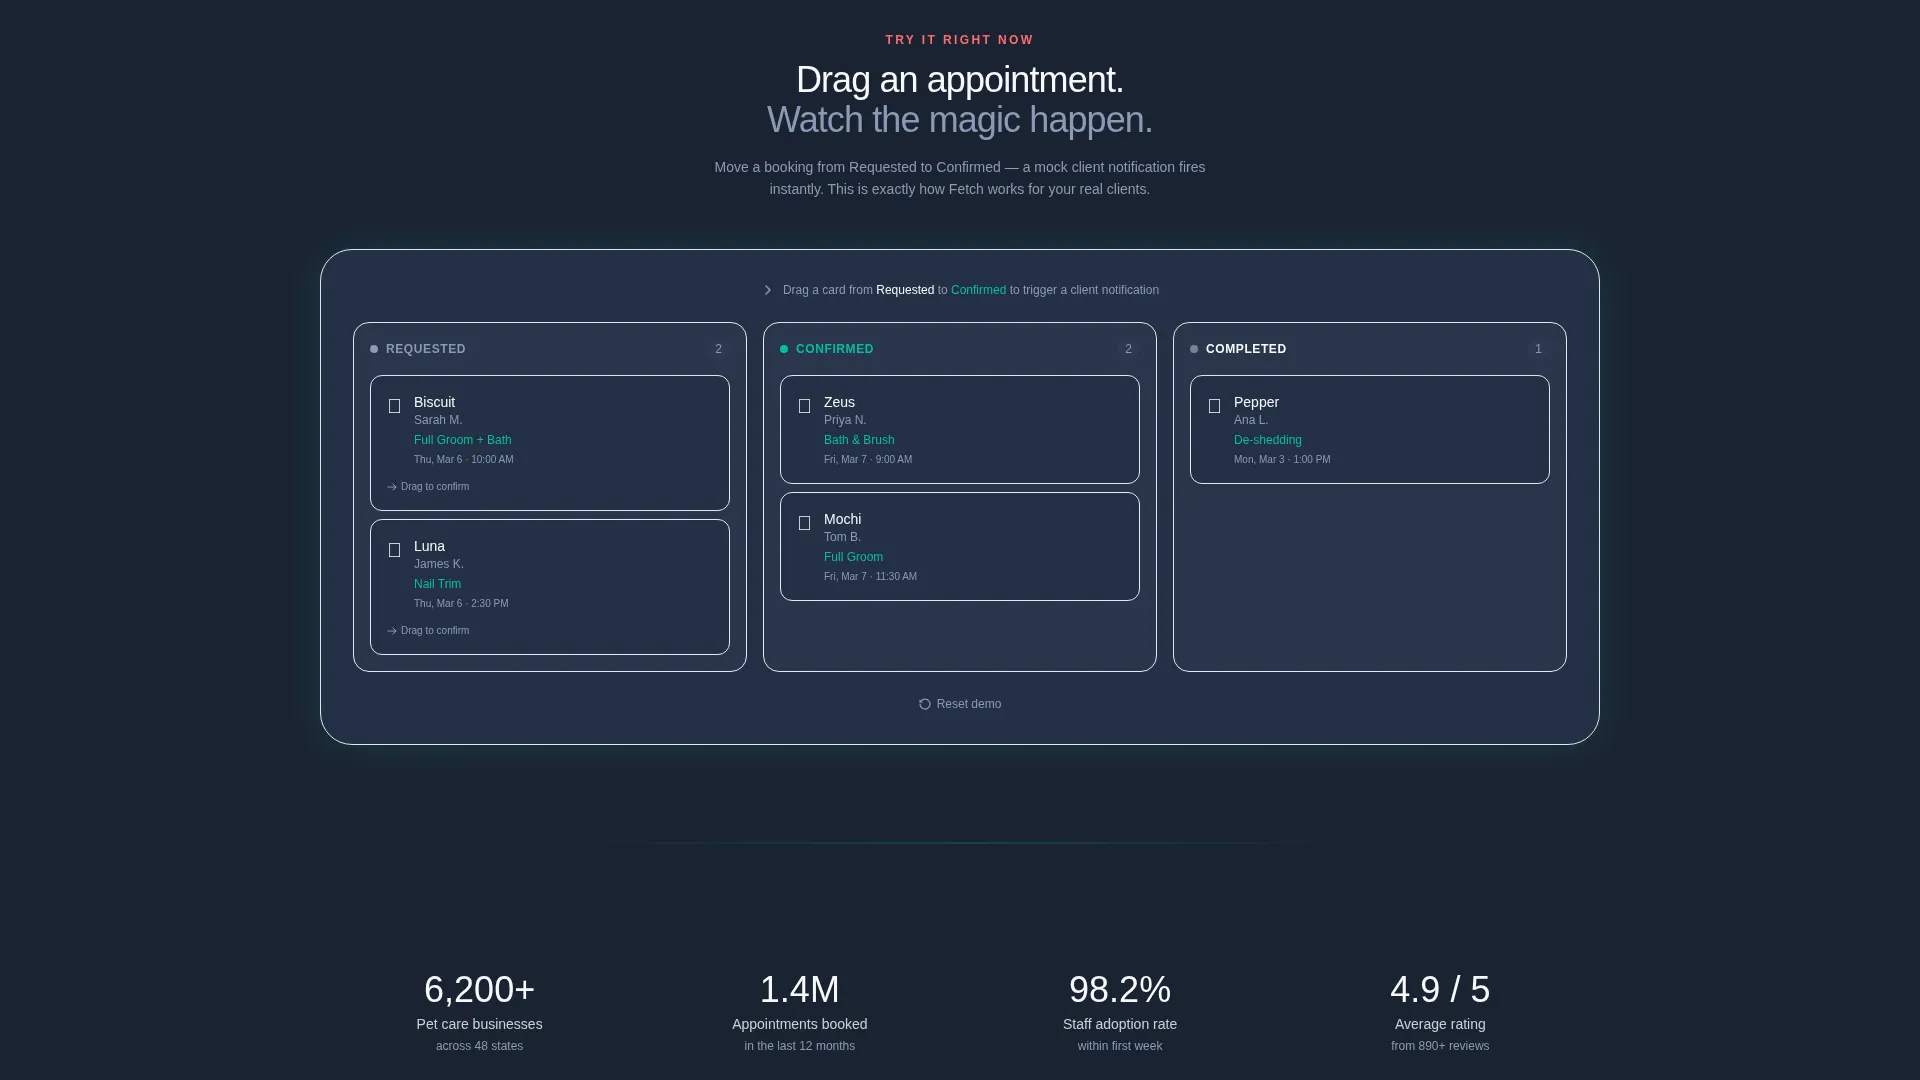The height and width of the screenshot is (1080, 1920).
Task: Click the reset circular arrow icon
Action: (x=925, y=704)
